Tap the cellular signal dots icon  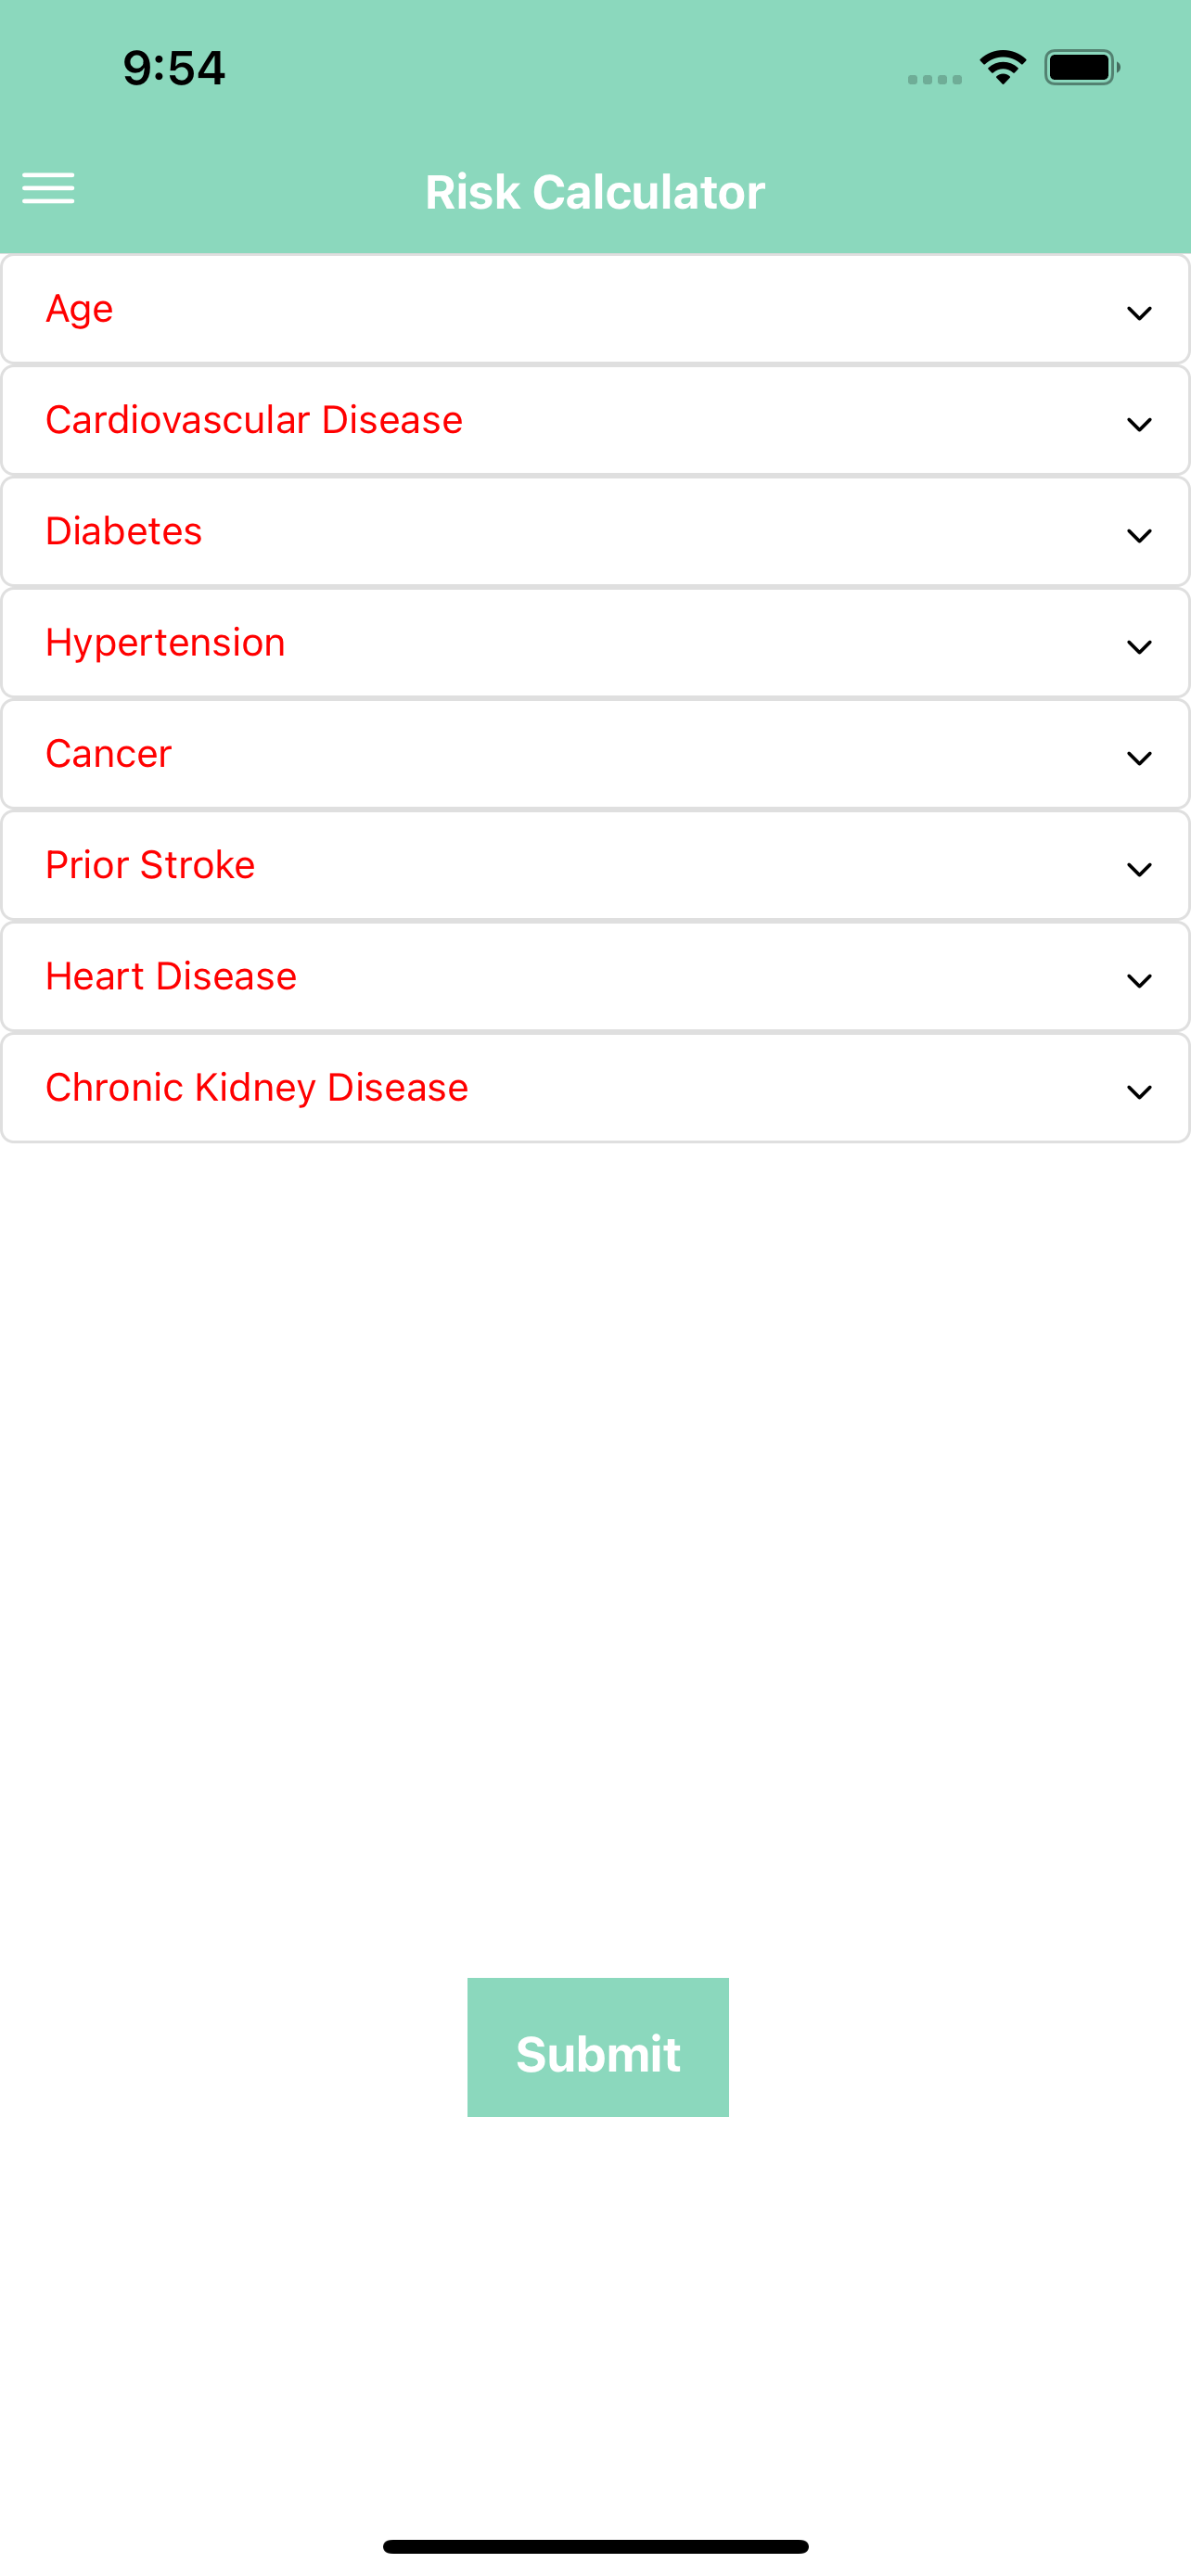(934, 79)
